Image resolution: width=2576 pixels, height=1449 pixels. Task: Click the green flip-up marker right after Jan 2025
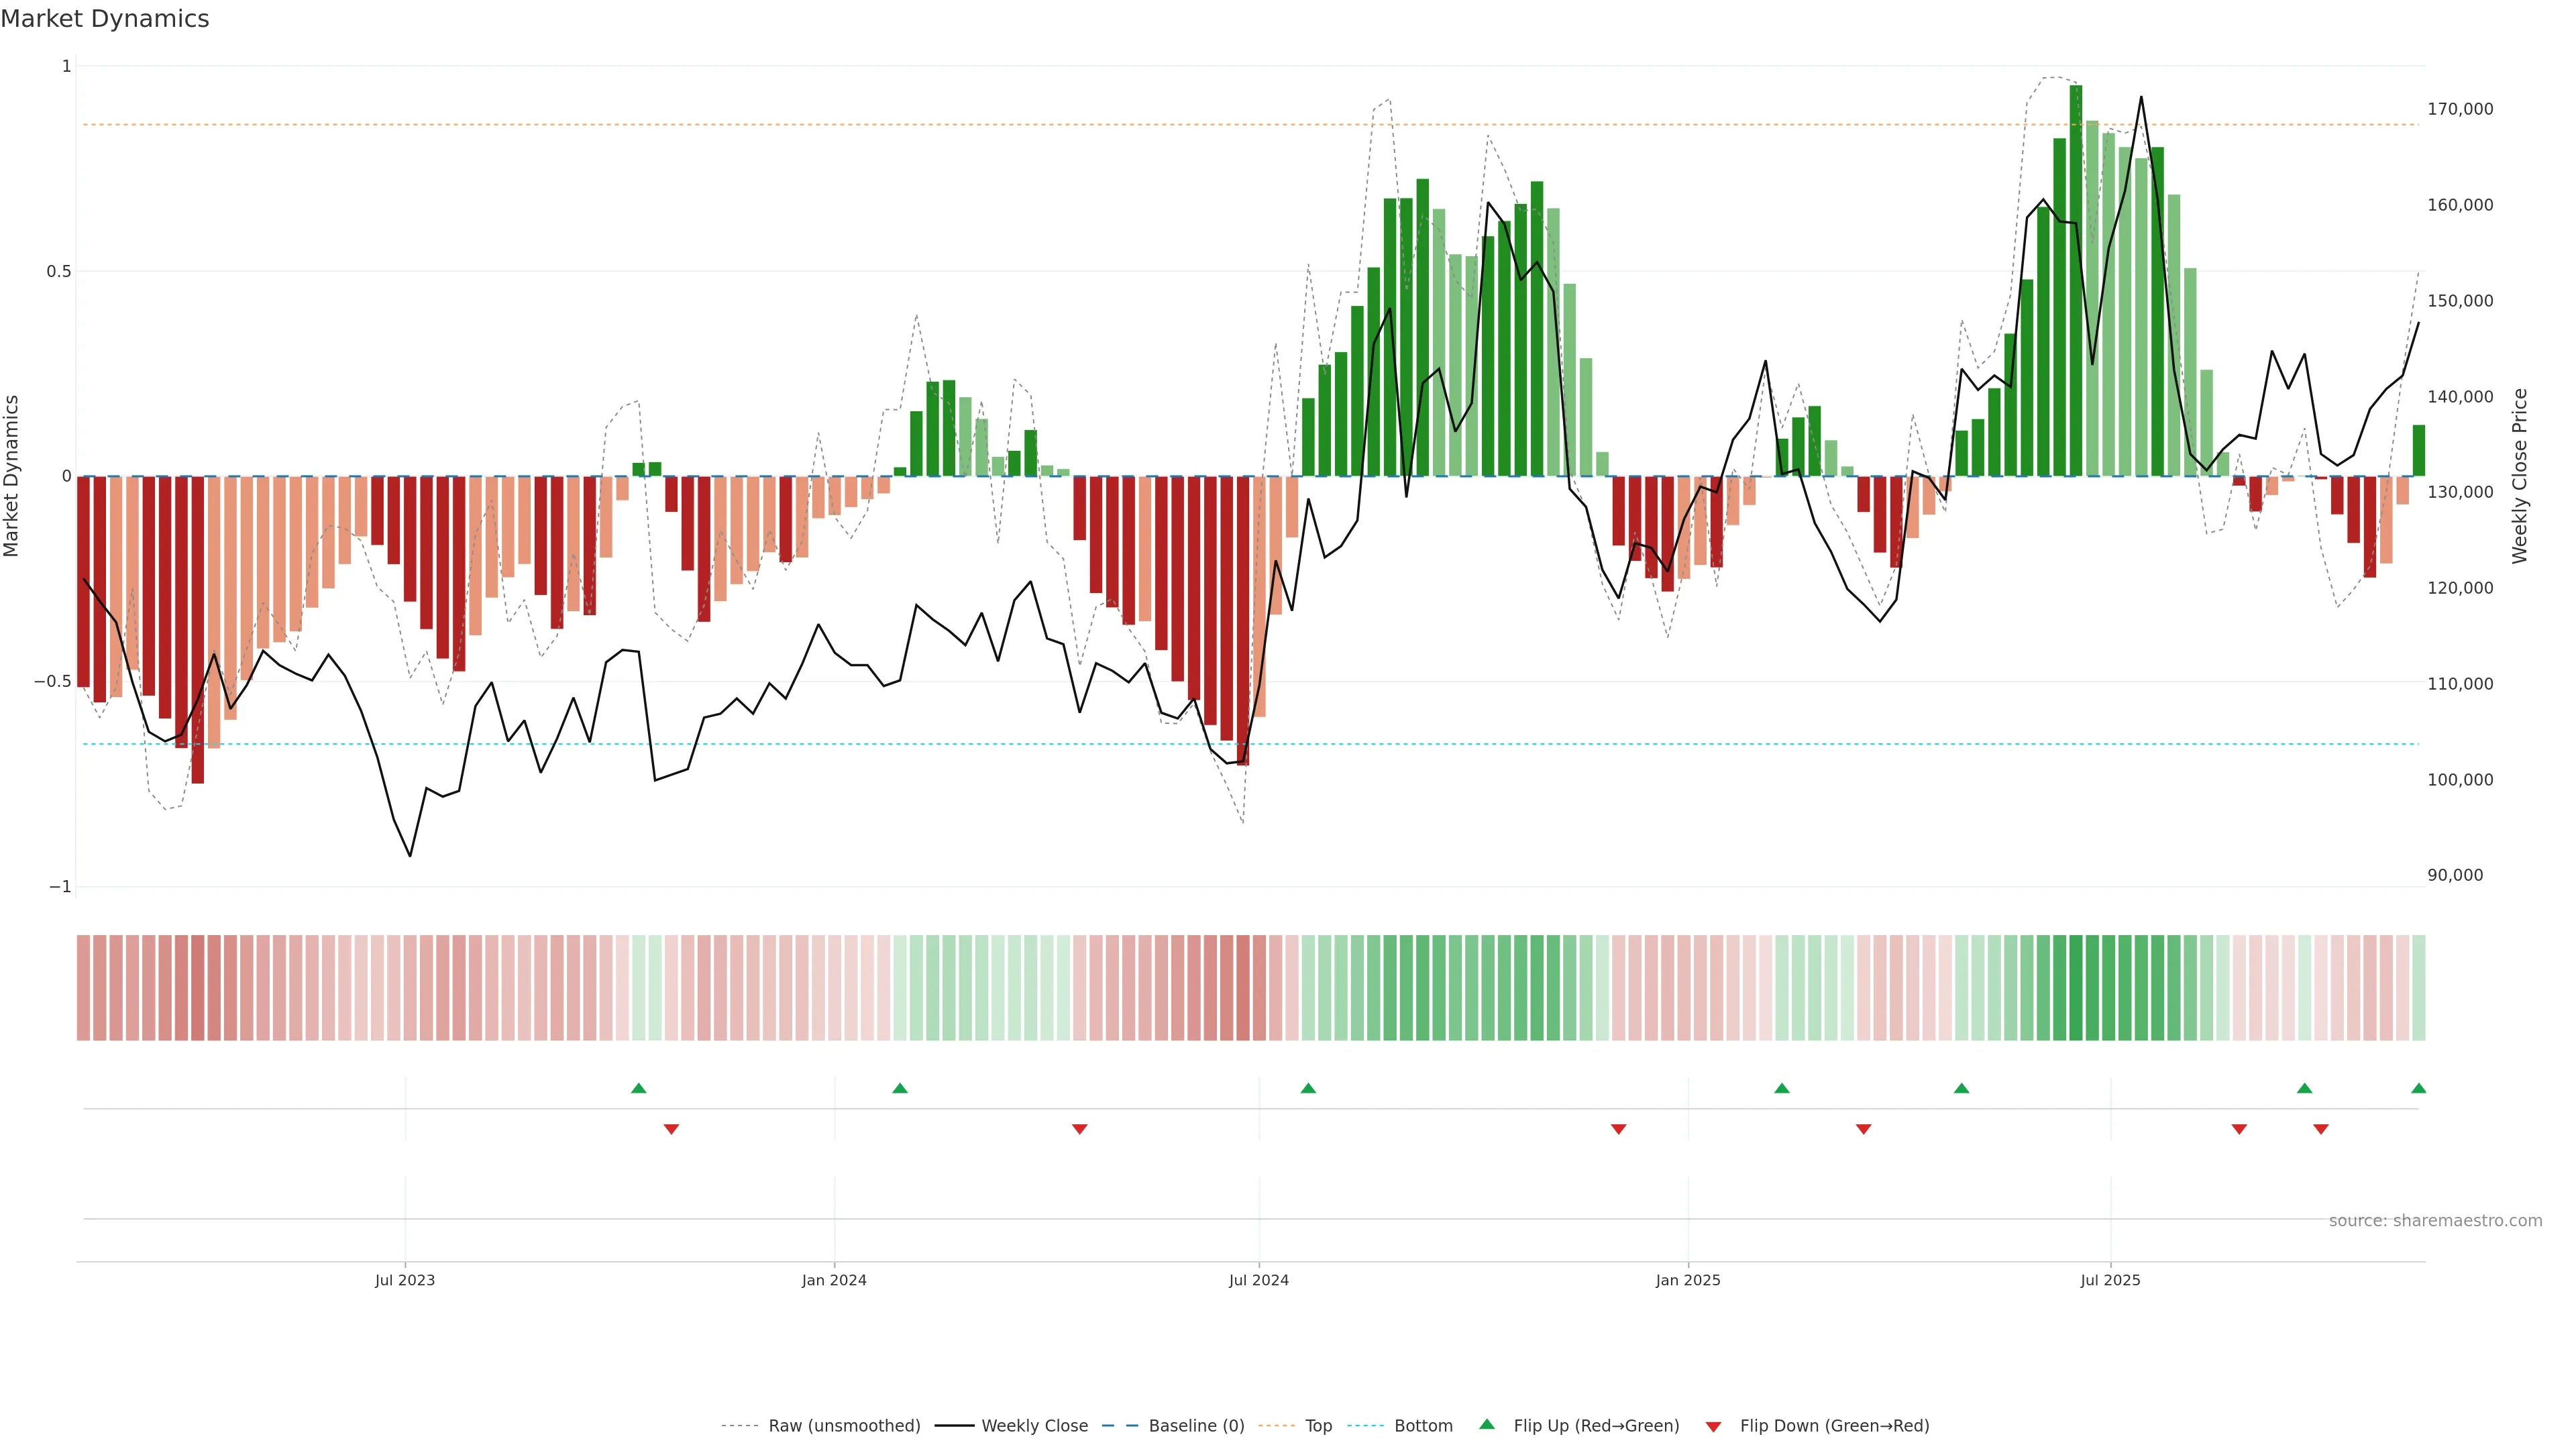click(x=1781, y=1088)
